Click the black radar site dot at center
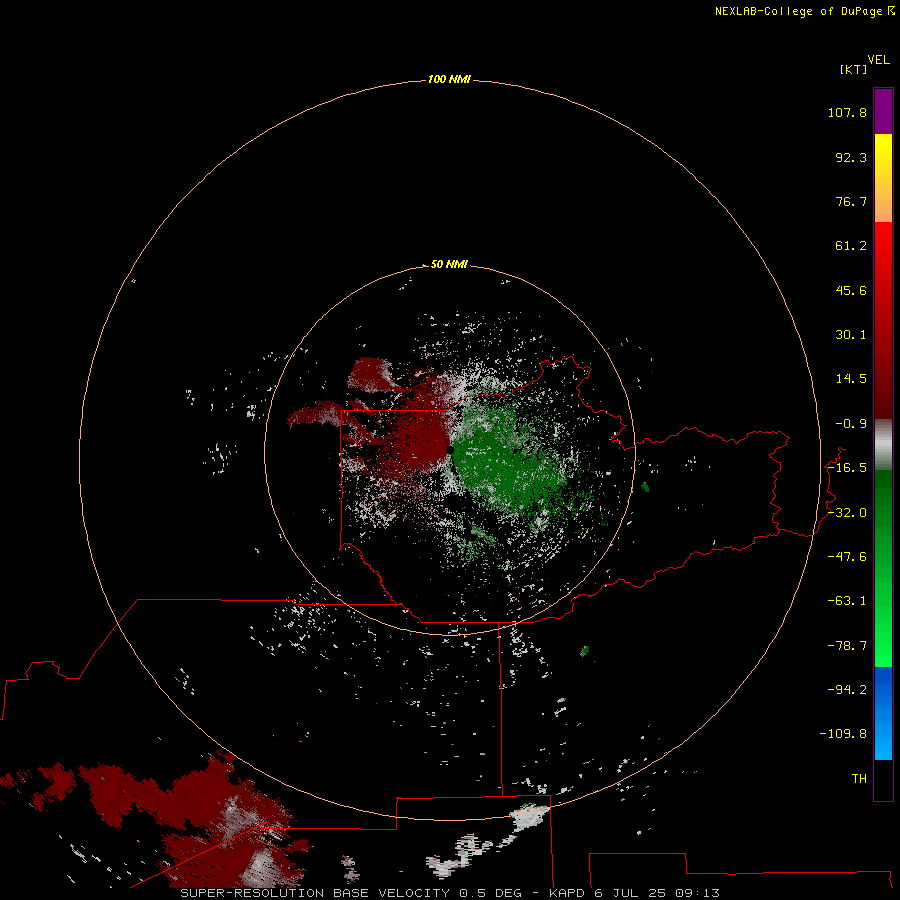 450,450
